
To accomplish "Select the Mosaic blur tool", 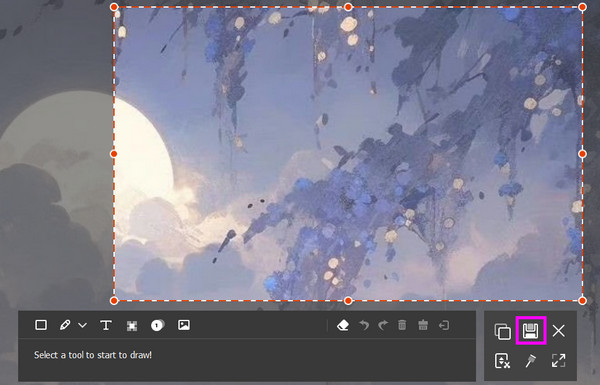I will click(x=132, y=326).
